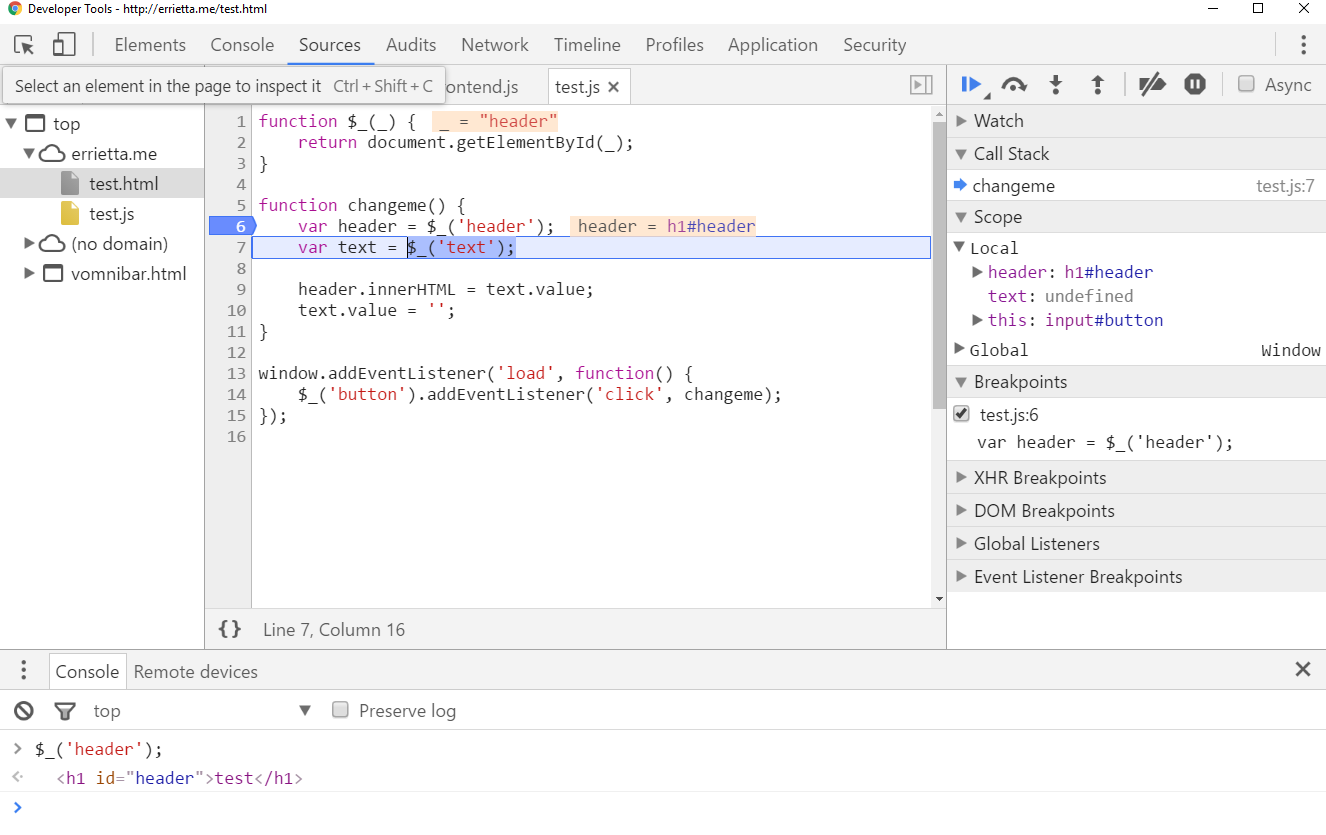The width and height of the screenshot is (1326, 835).
Task: Close the console drawer
Action: click(x=1303, y=670)
